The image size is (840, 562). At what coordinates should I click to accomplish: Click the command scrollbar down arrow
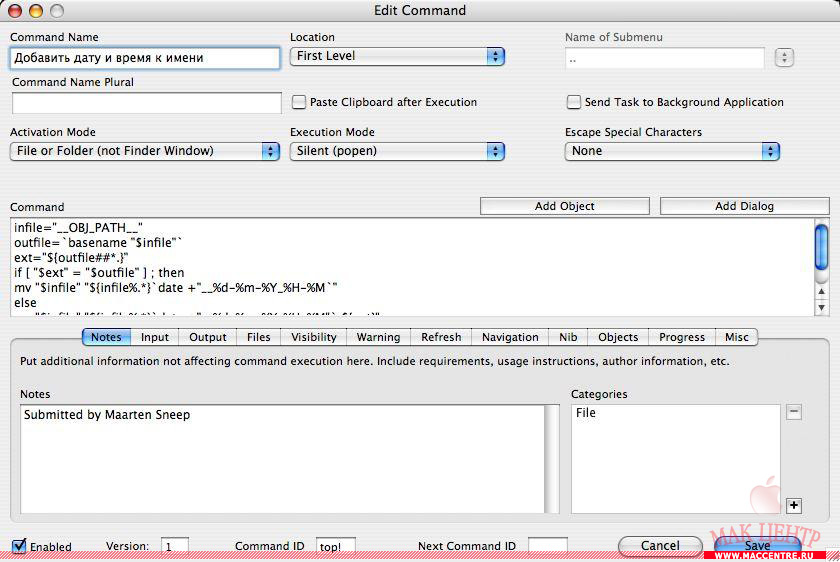pyautogui.click(x=821, y=308)
